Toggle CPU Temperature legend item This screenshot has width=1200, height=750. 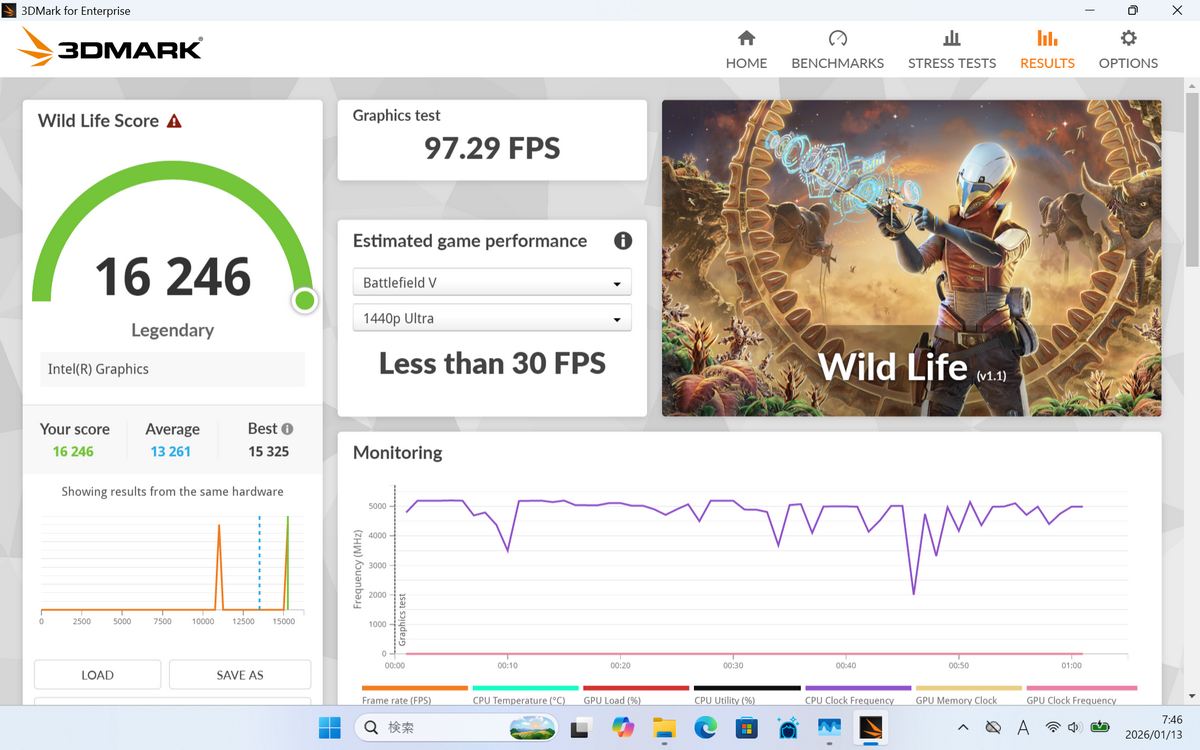point(526,696)
